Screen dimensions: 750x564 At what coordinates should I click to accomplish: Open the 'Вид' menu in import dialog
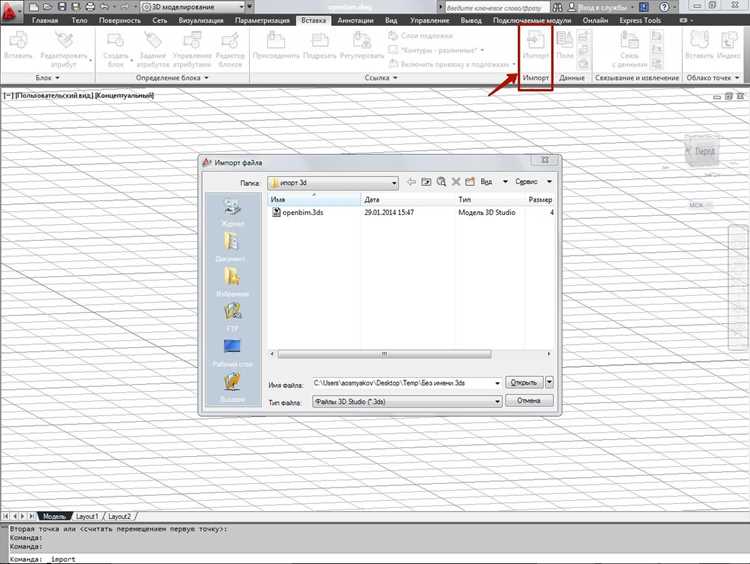tap(494, 182)
